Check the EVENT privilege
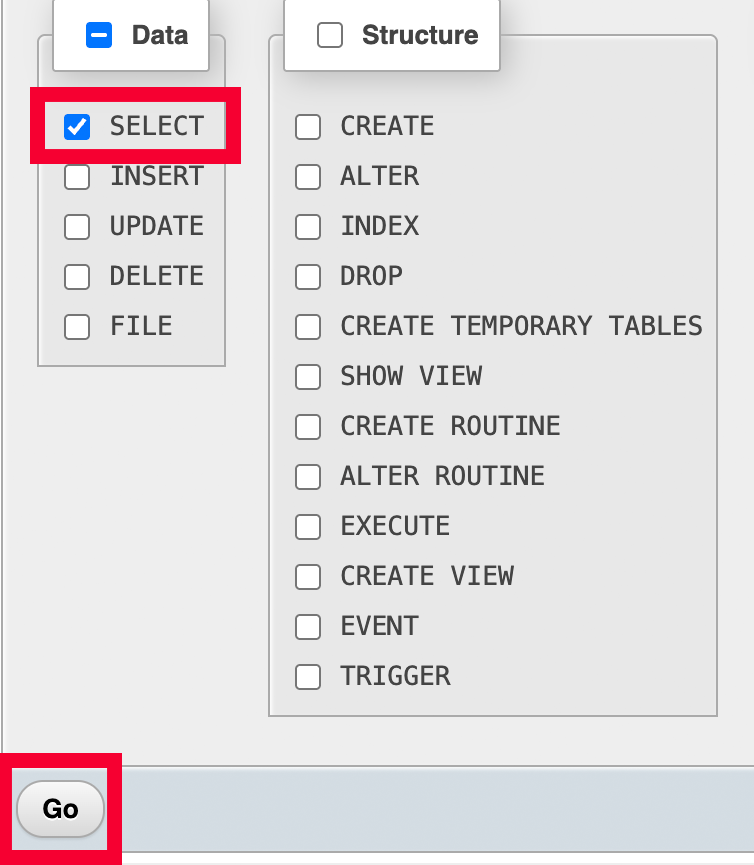Viewport: 754px width, 865px height. coord(308,627)
